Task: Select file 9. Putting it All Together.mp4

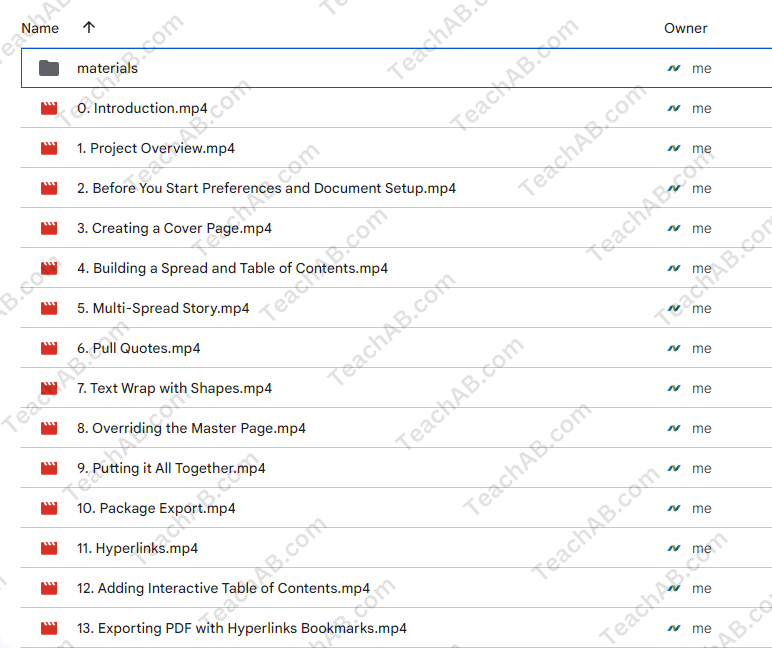Action: click(171, 468)
